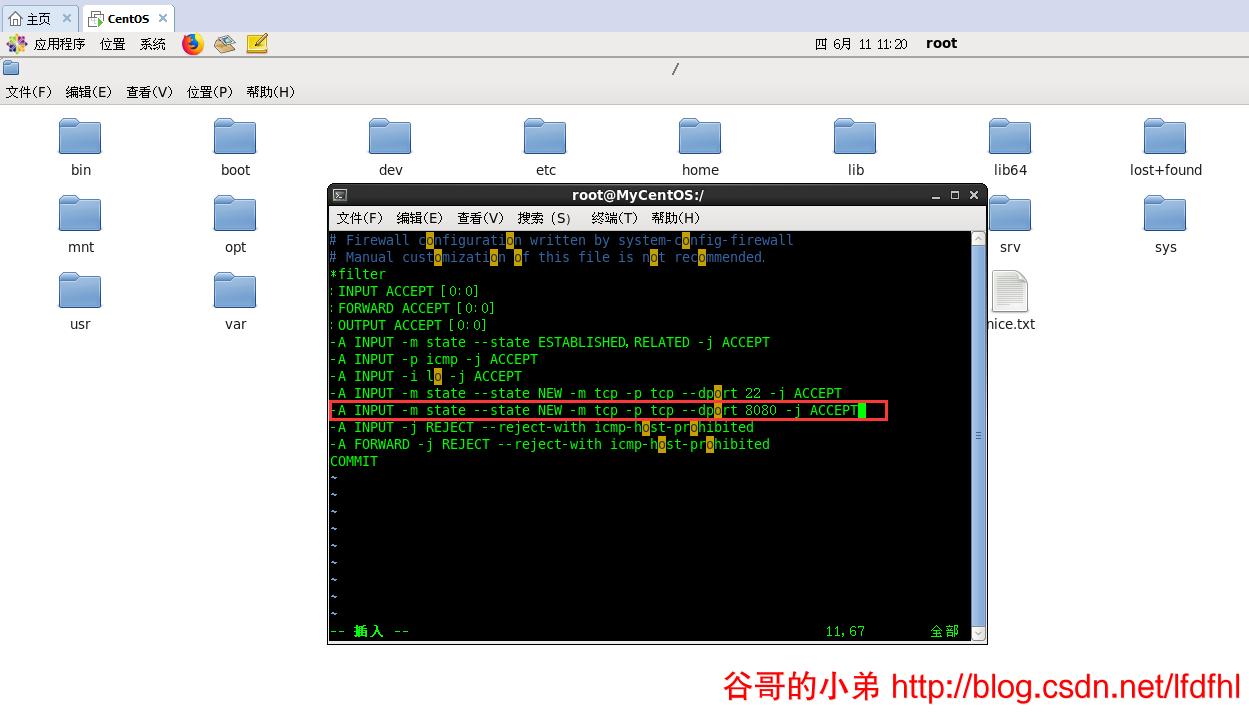Click the terminal scrollbar down arrow
1249x714 pixels.
[979, 633]
